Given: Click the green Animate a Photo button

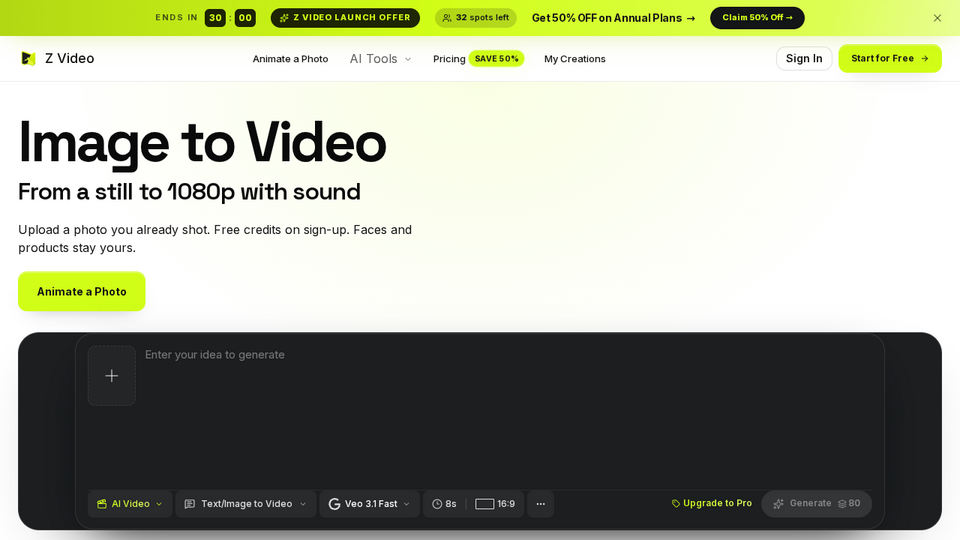Looking at the screenshot, I should pyautogui.click(x=81, y=291).
